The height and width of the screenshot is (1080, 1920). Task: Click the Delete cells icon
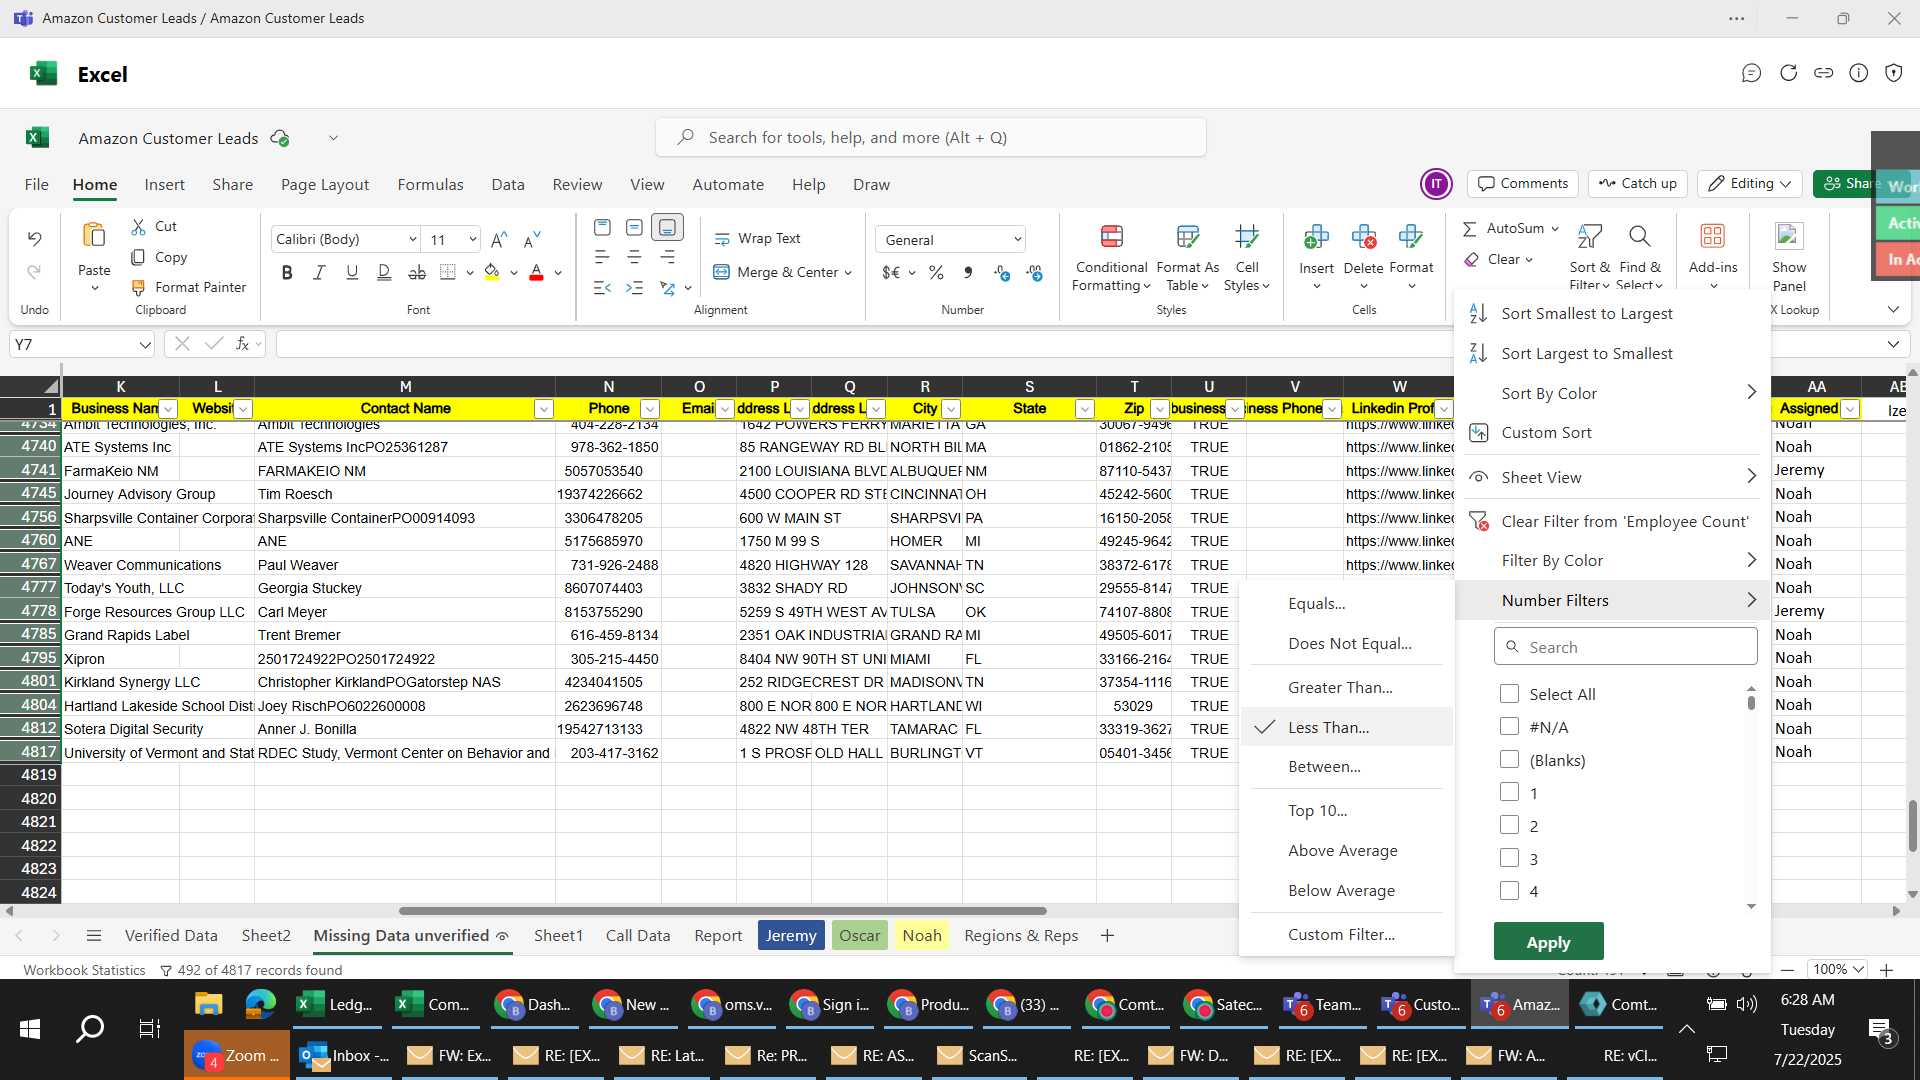click(x=1363, y=238)
